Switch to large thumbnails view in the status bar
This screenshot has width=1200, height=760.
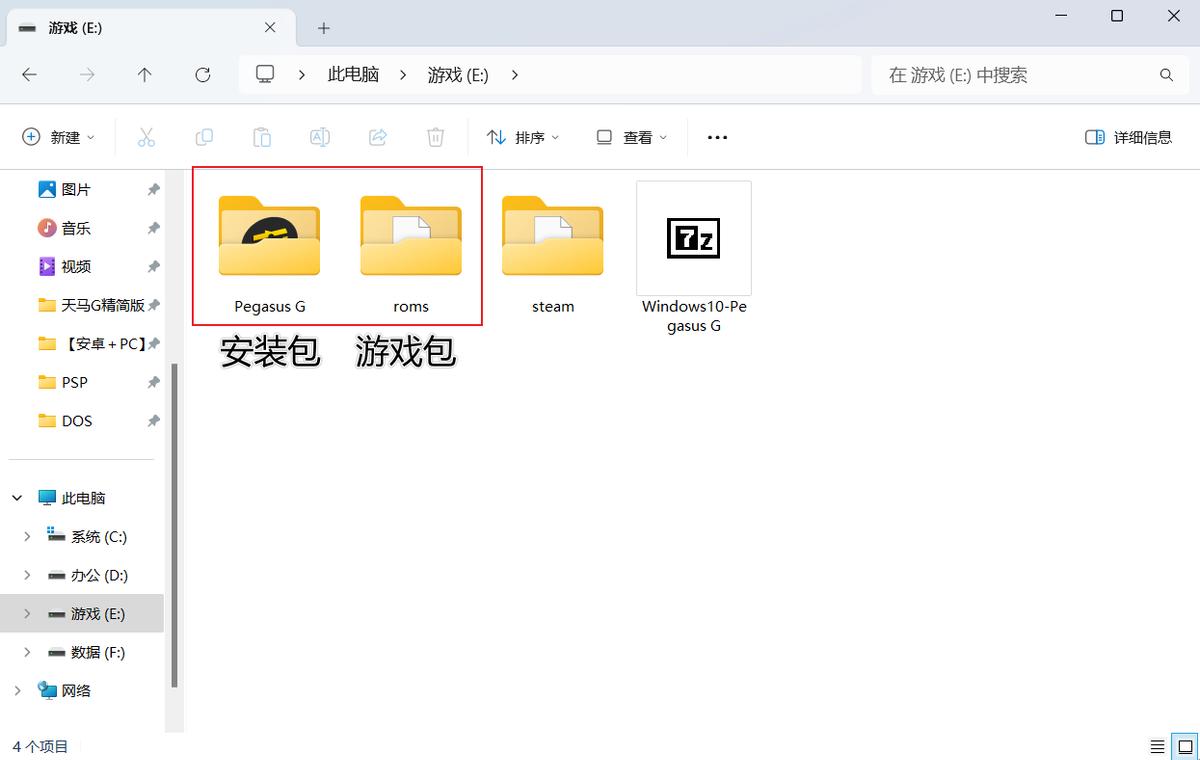pos(1183,746)
